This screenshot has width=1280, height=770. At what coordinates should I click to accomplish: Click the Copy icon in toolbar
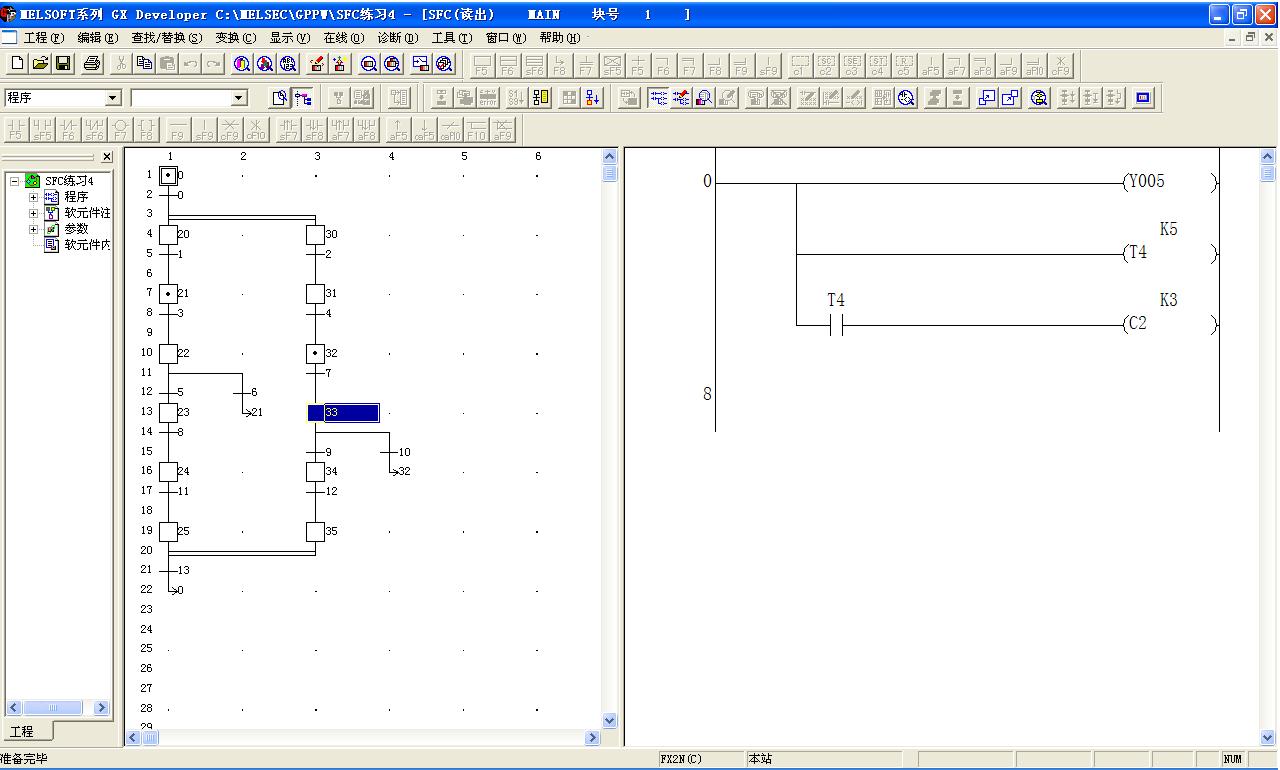(x=144, y=64)
